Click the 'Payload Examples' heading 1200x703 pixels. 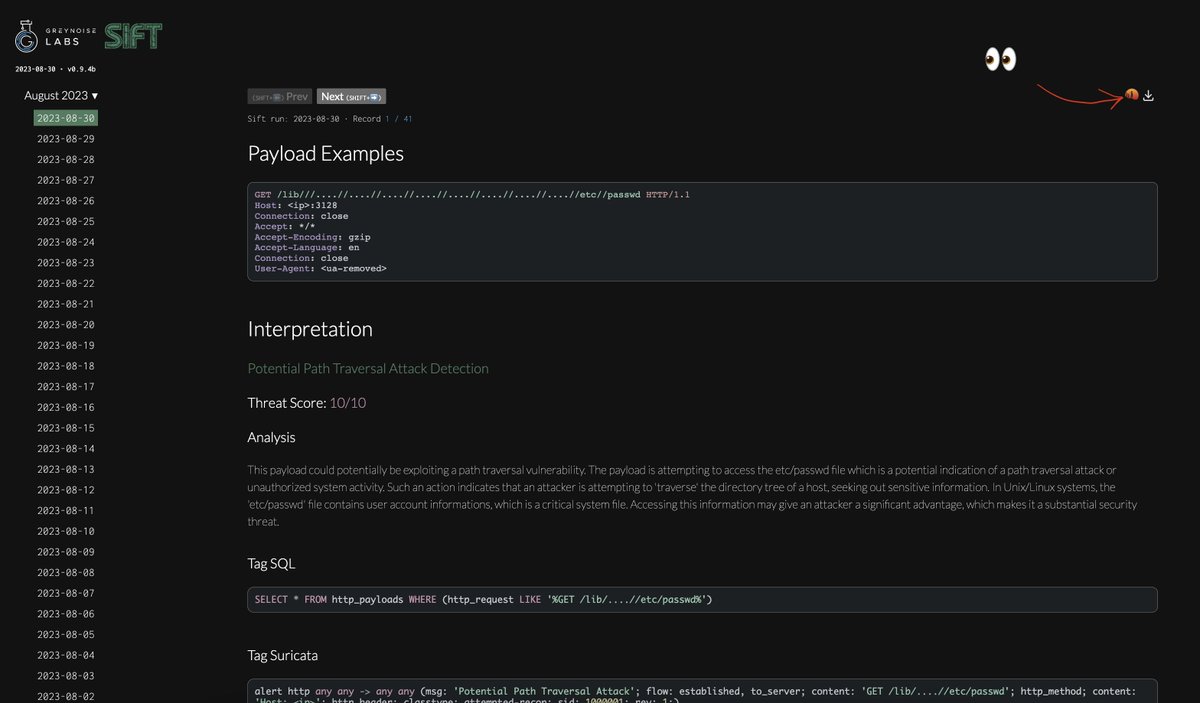326,154
